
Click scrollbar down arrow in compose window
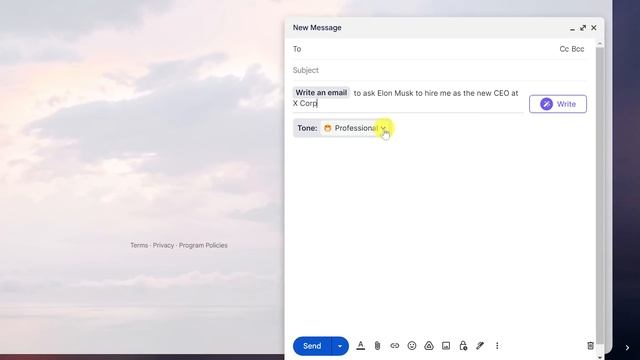pos(600,357)
